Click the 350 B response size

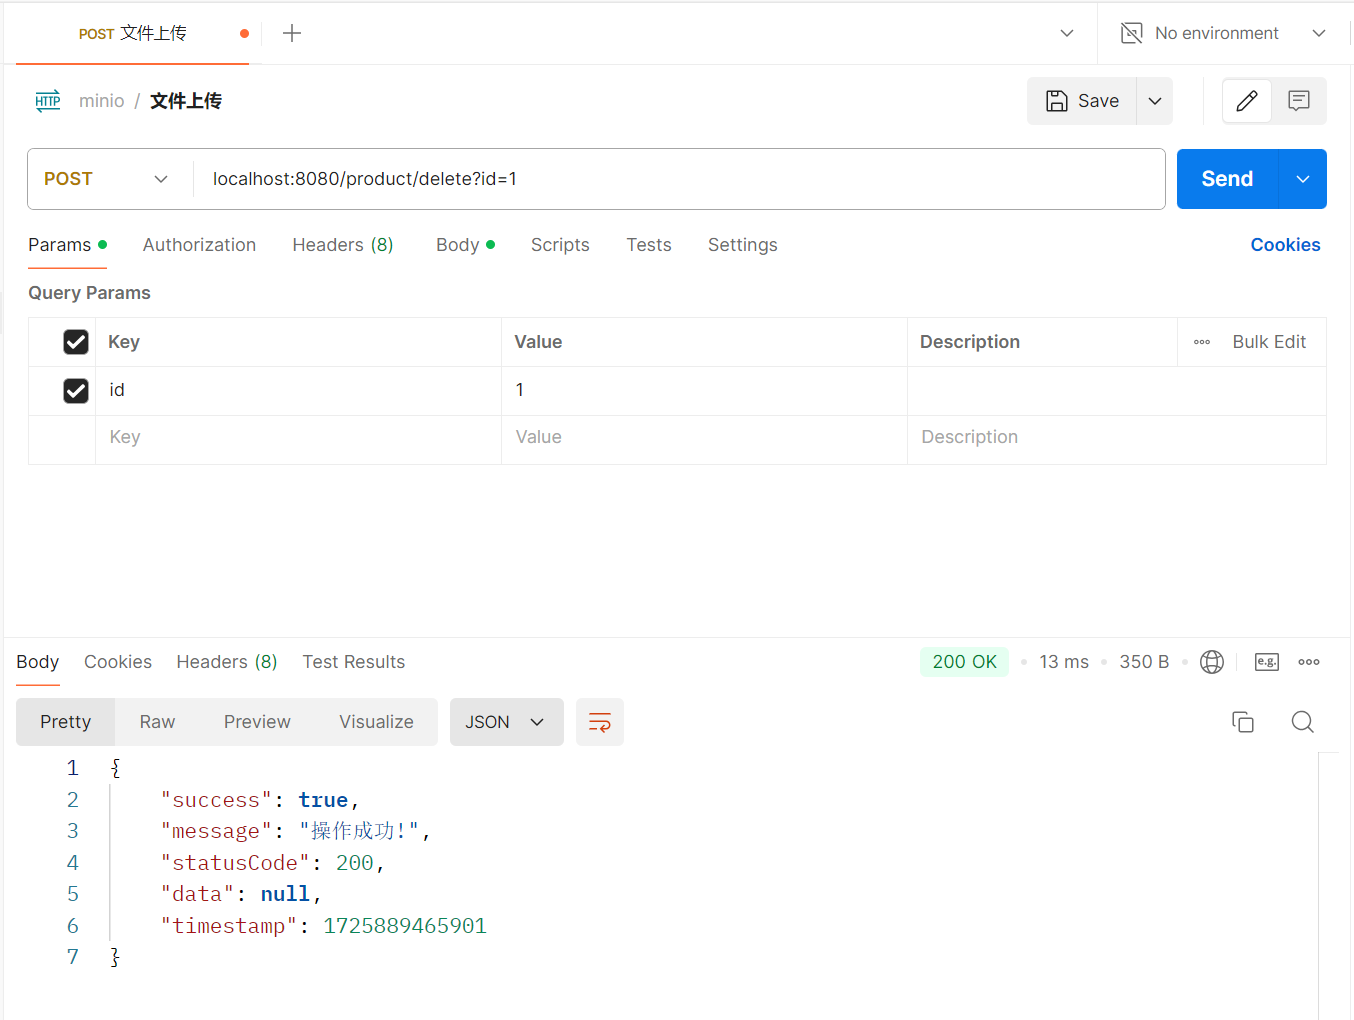pos(1144,662)
